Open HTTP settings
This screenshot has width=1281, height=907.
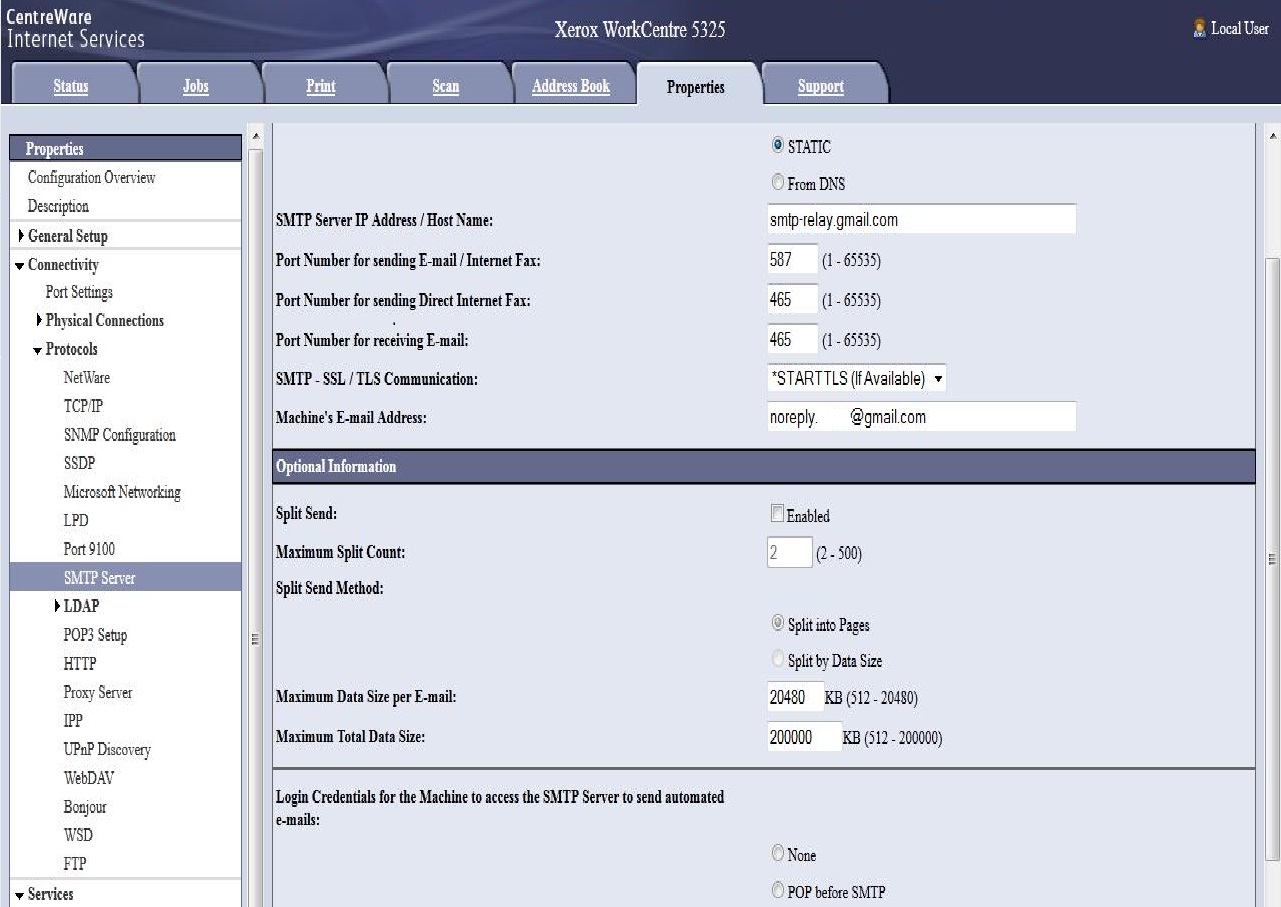(x=79, y=663)
